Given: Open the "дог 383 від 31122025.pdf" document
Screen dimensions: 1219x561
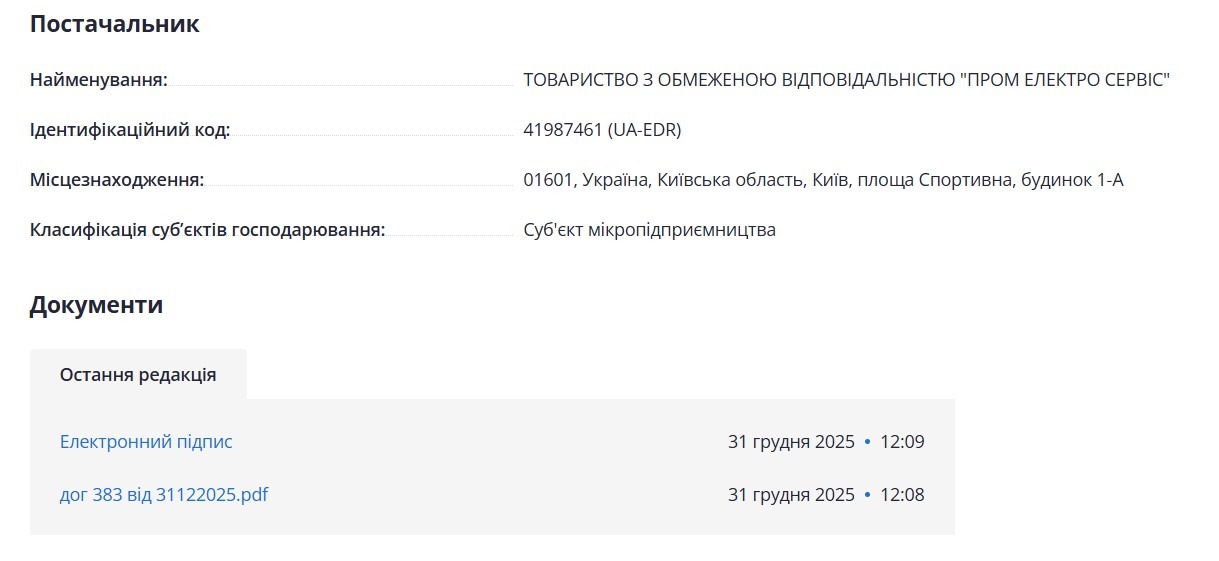Looking at the screenshot, I should pyautogui.click(x=164, y=495).
